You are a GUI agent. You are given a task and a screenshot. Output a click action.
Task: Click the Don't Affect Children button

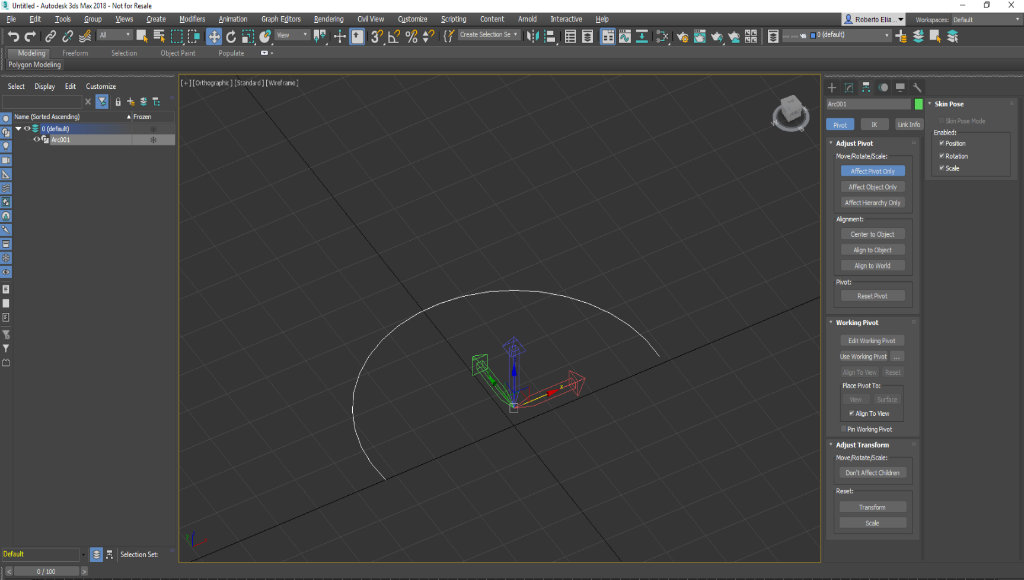[x=872, y=473]
